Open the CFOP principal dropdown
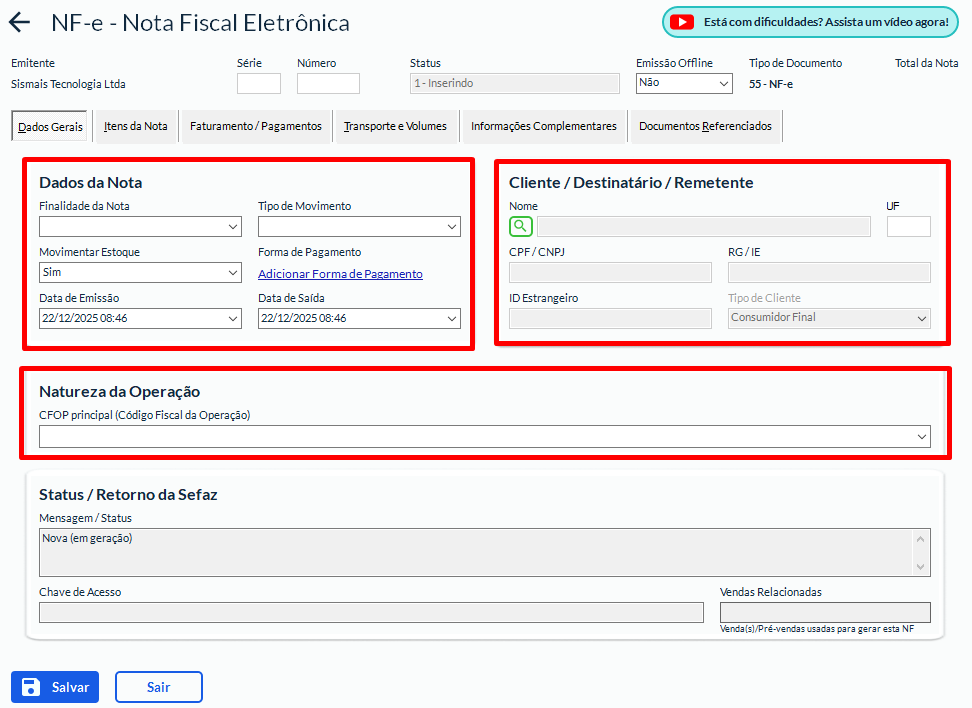Viewport: 972px width, 708px height. [x=484, y=436]
